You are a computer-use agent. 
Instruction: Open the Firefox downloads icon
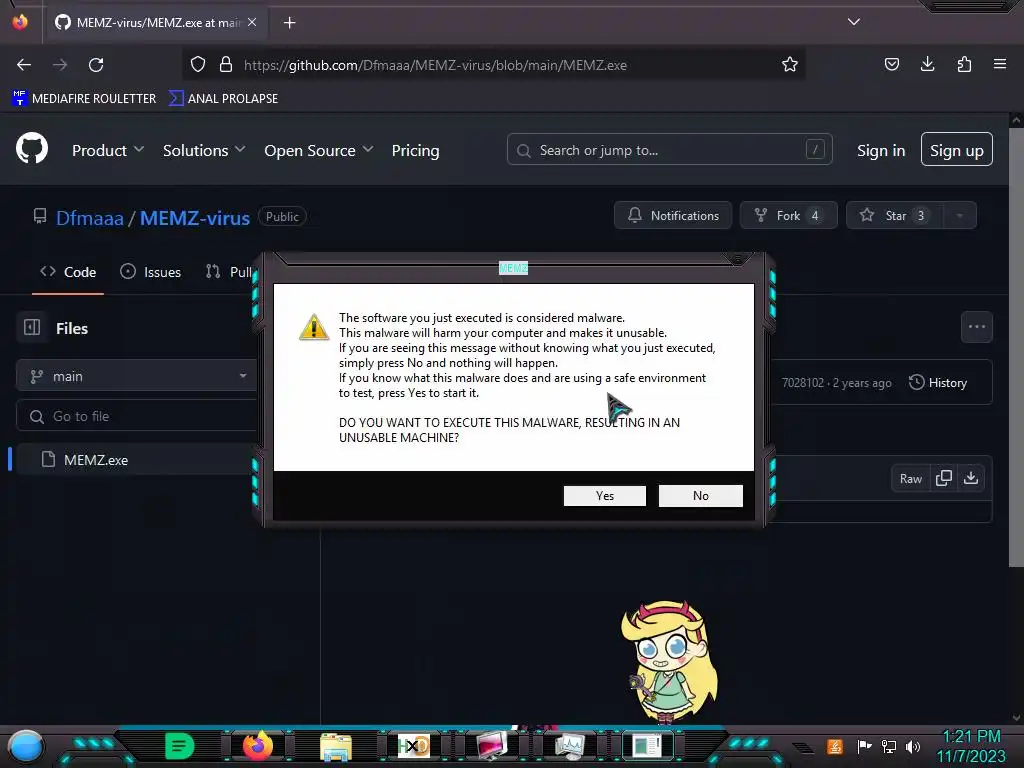coord(927,64)
